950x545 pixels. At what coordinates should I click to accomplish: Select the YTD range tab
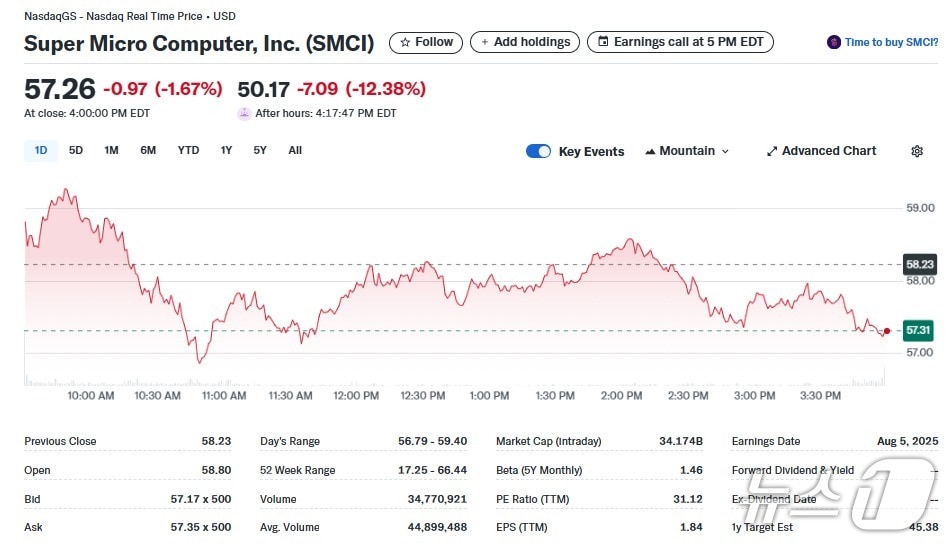tap(188, 150)
